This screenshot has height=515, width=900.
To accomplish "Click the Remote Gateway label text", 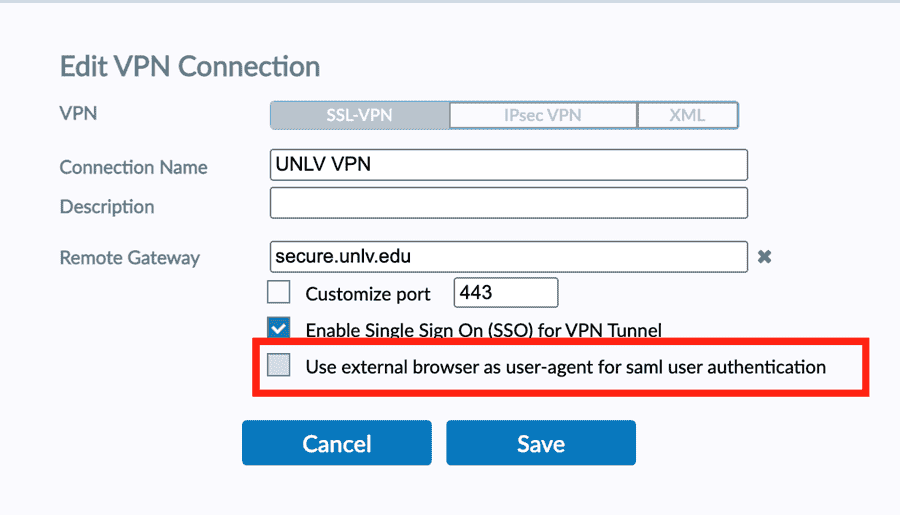I will pos(130,258).
